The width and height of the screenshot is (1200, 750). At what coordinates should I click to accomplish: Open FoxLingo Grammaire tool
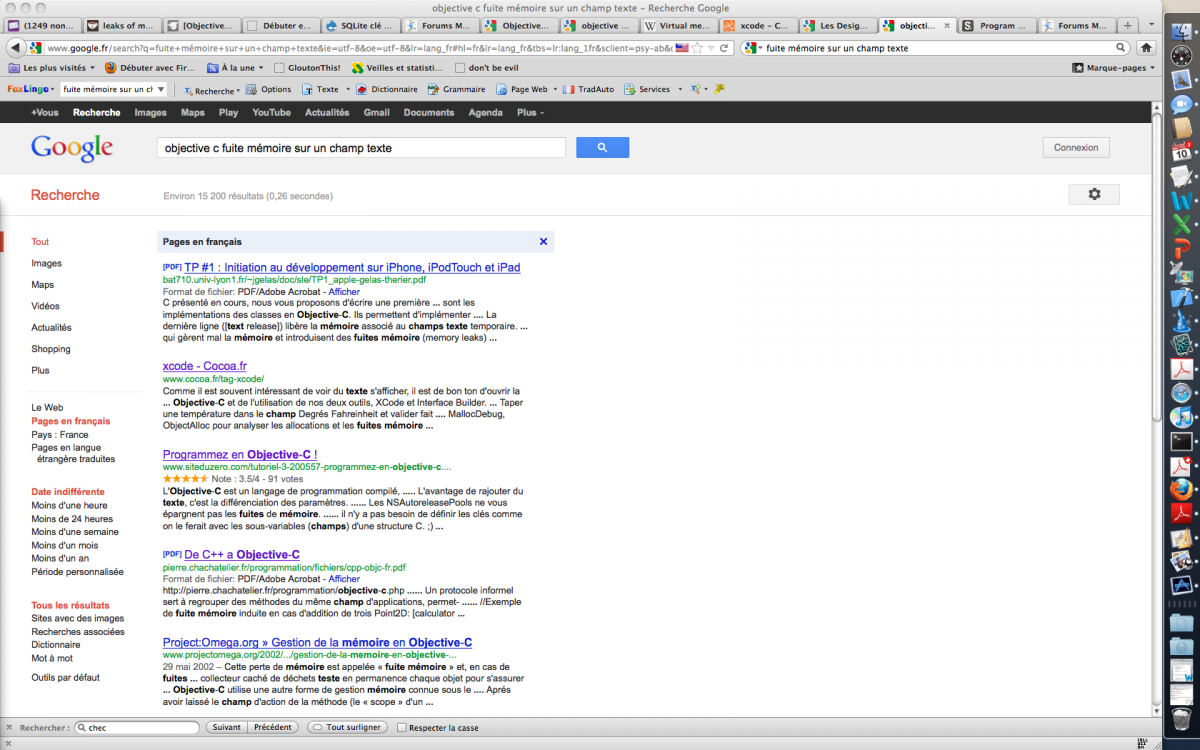[x=456, y=89]
